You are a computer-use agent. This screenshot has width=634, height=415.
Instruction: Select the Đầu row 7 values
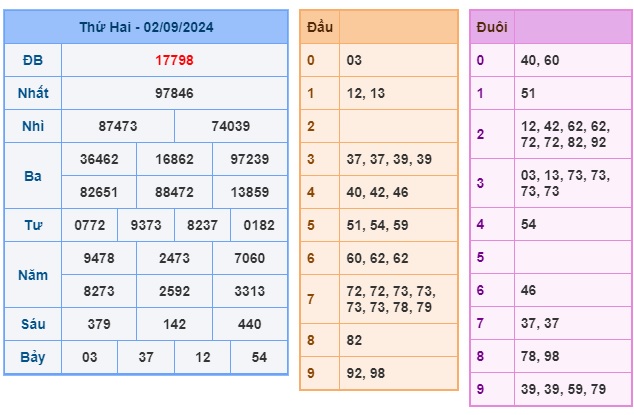[x=391, y=299]
